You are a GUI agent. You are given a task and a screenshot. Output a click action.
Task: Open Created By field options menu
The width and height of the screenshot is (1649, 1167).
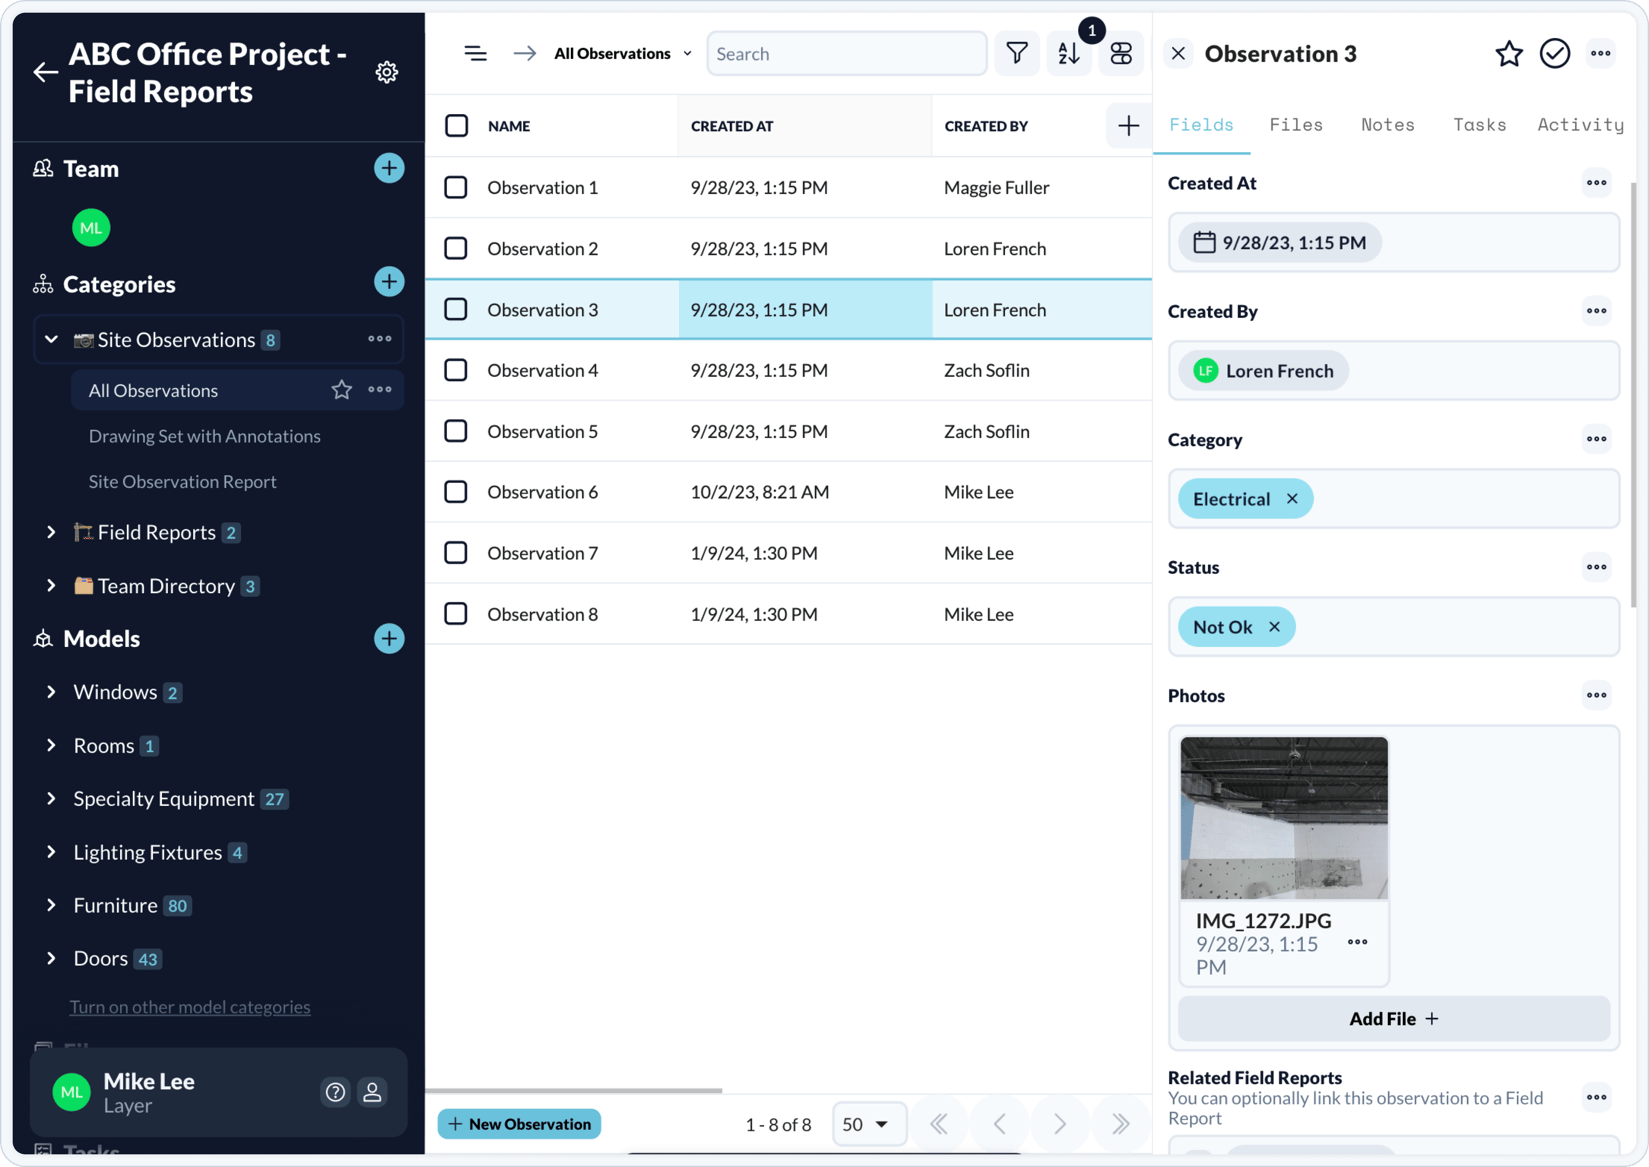1596,311
